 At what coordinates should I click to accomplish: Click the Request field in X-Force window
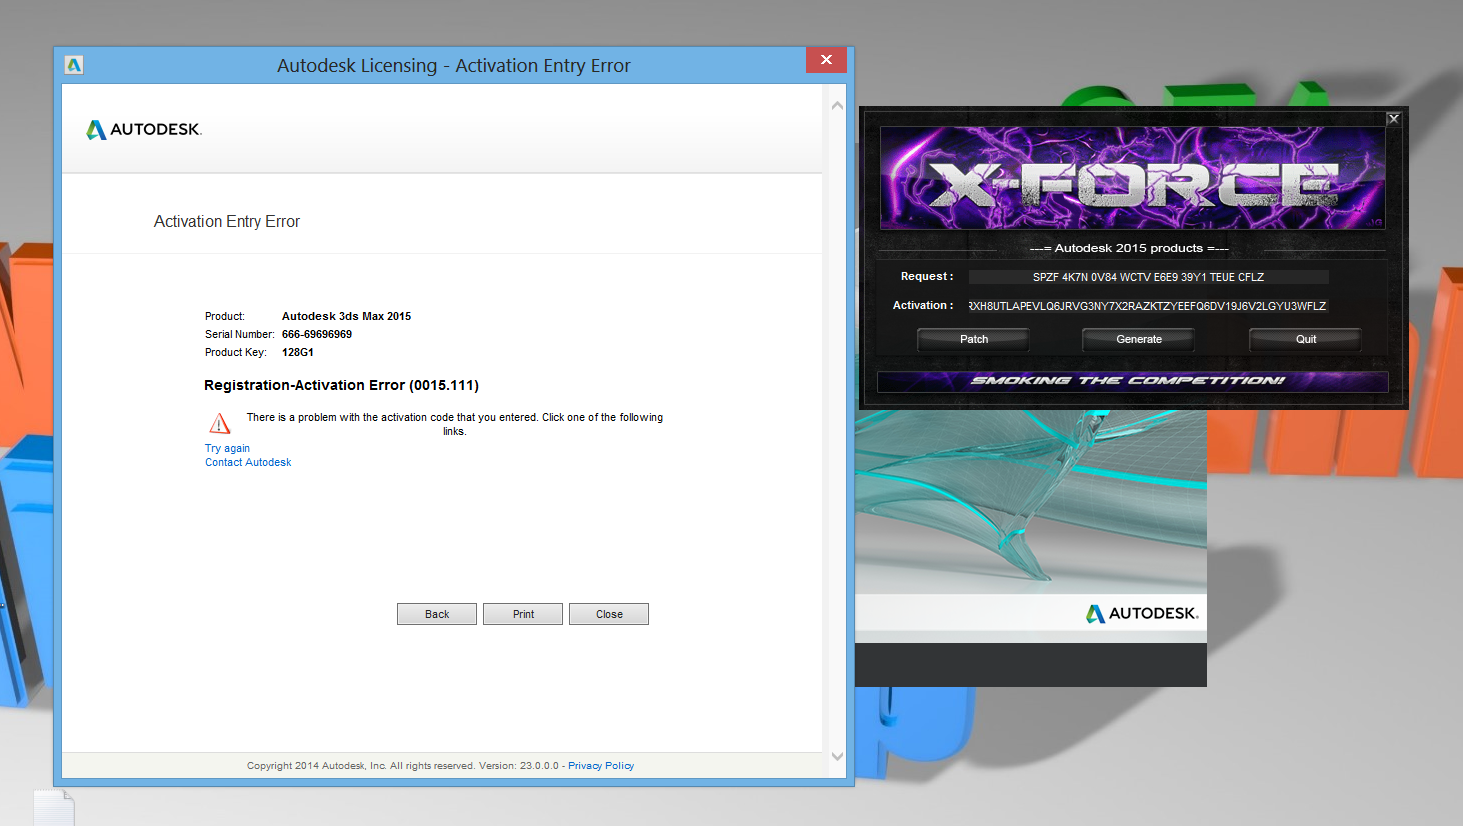tap(1148, 277)
